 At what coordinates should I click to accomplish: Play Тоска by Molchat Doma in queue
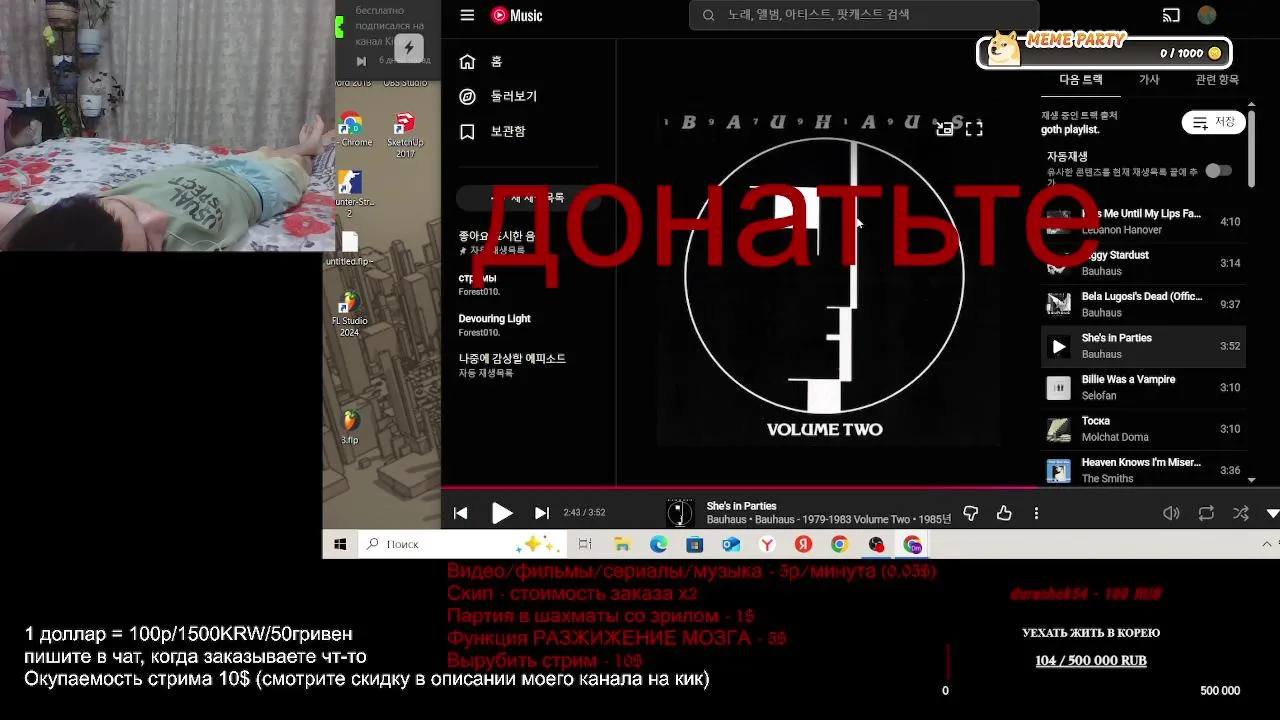pyautogui.click(x=1143, y=429)
